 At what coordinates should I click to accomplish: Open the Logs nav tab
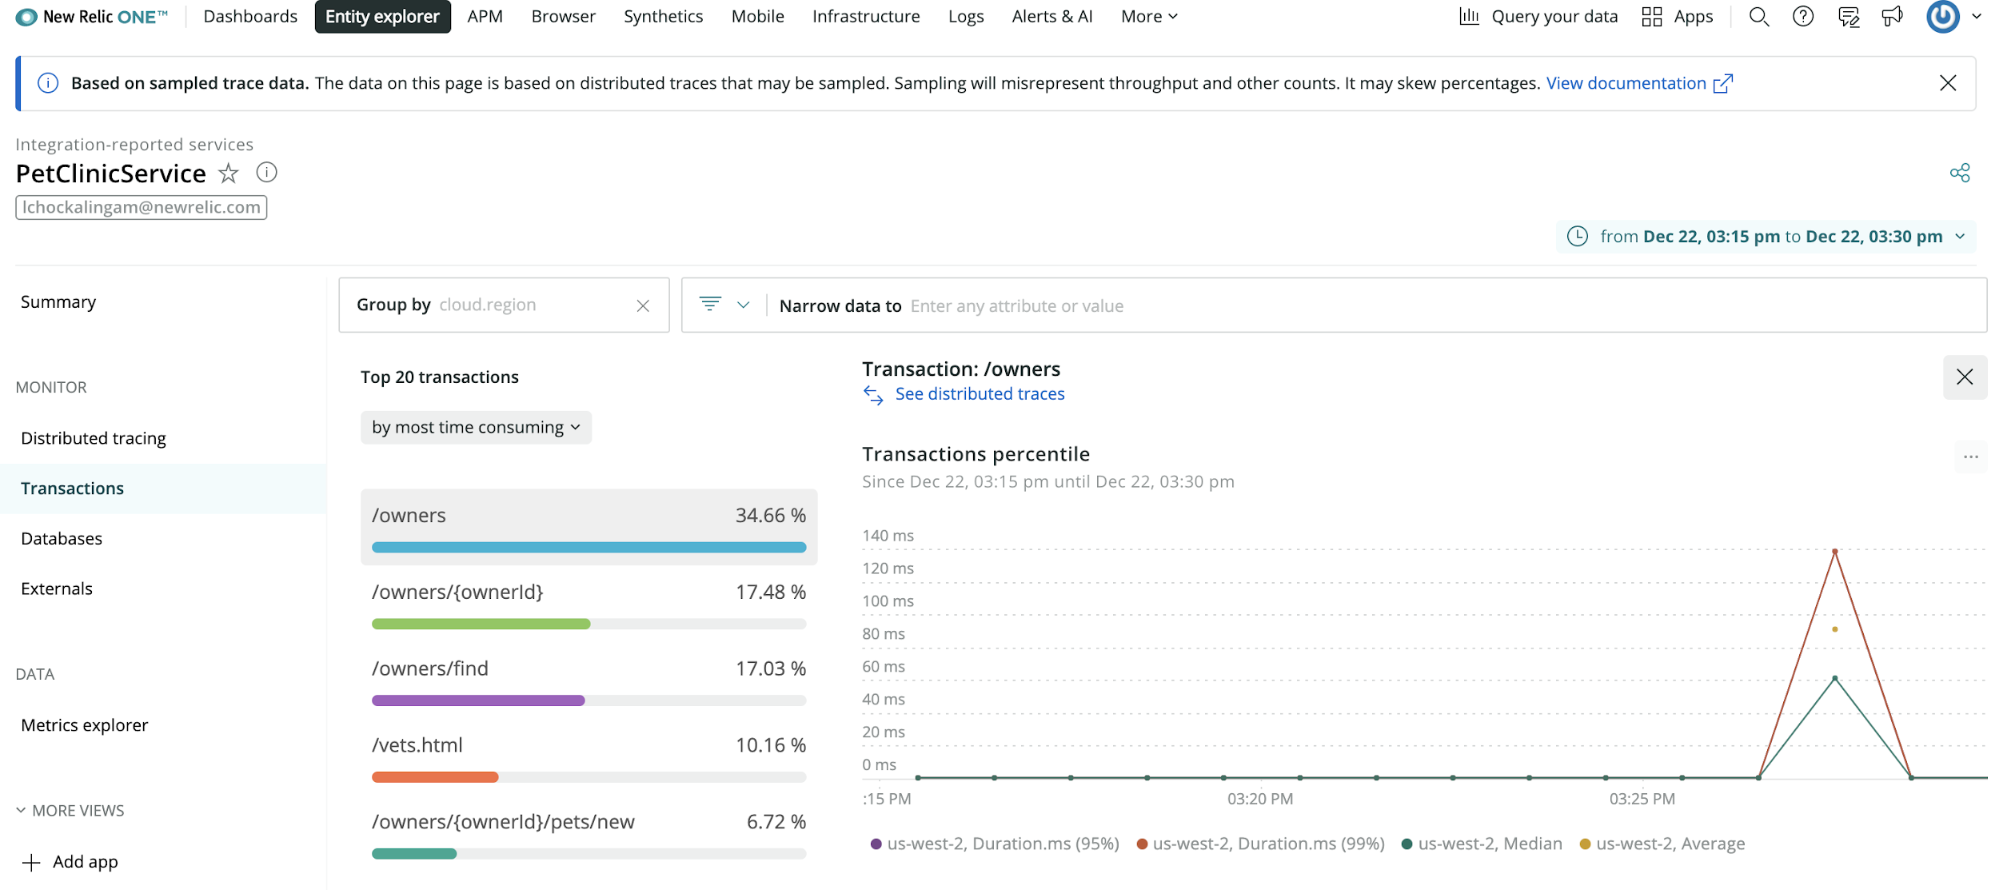(x=966, y=16)
